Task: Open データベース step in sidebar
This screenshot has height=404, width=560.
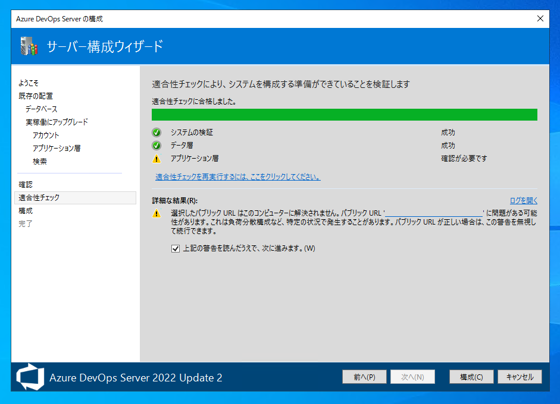Action: 41,109
